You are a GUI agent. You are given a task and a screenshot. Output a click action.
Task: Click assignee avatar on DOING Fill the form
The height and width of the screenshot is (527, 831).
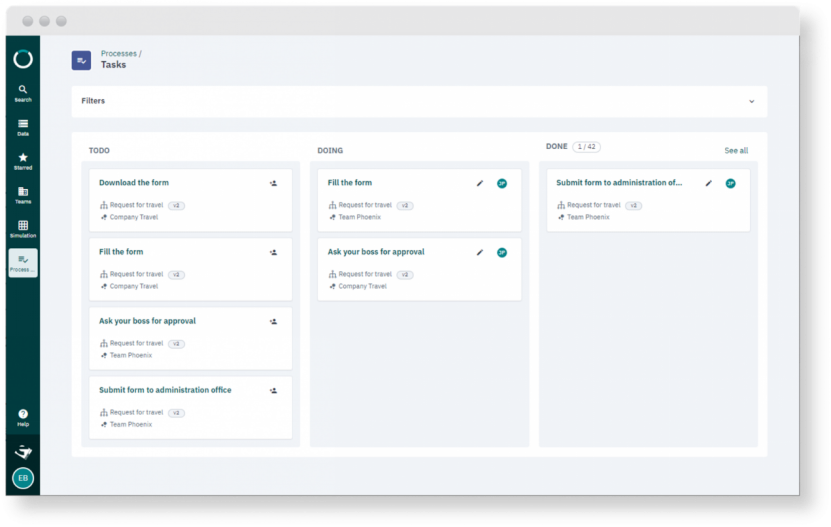click(x=502, y=183)
